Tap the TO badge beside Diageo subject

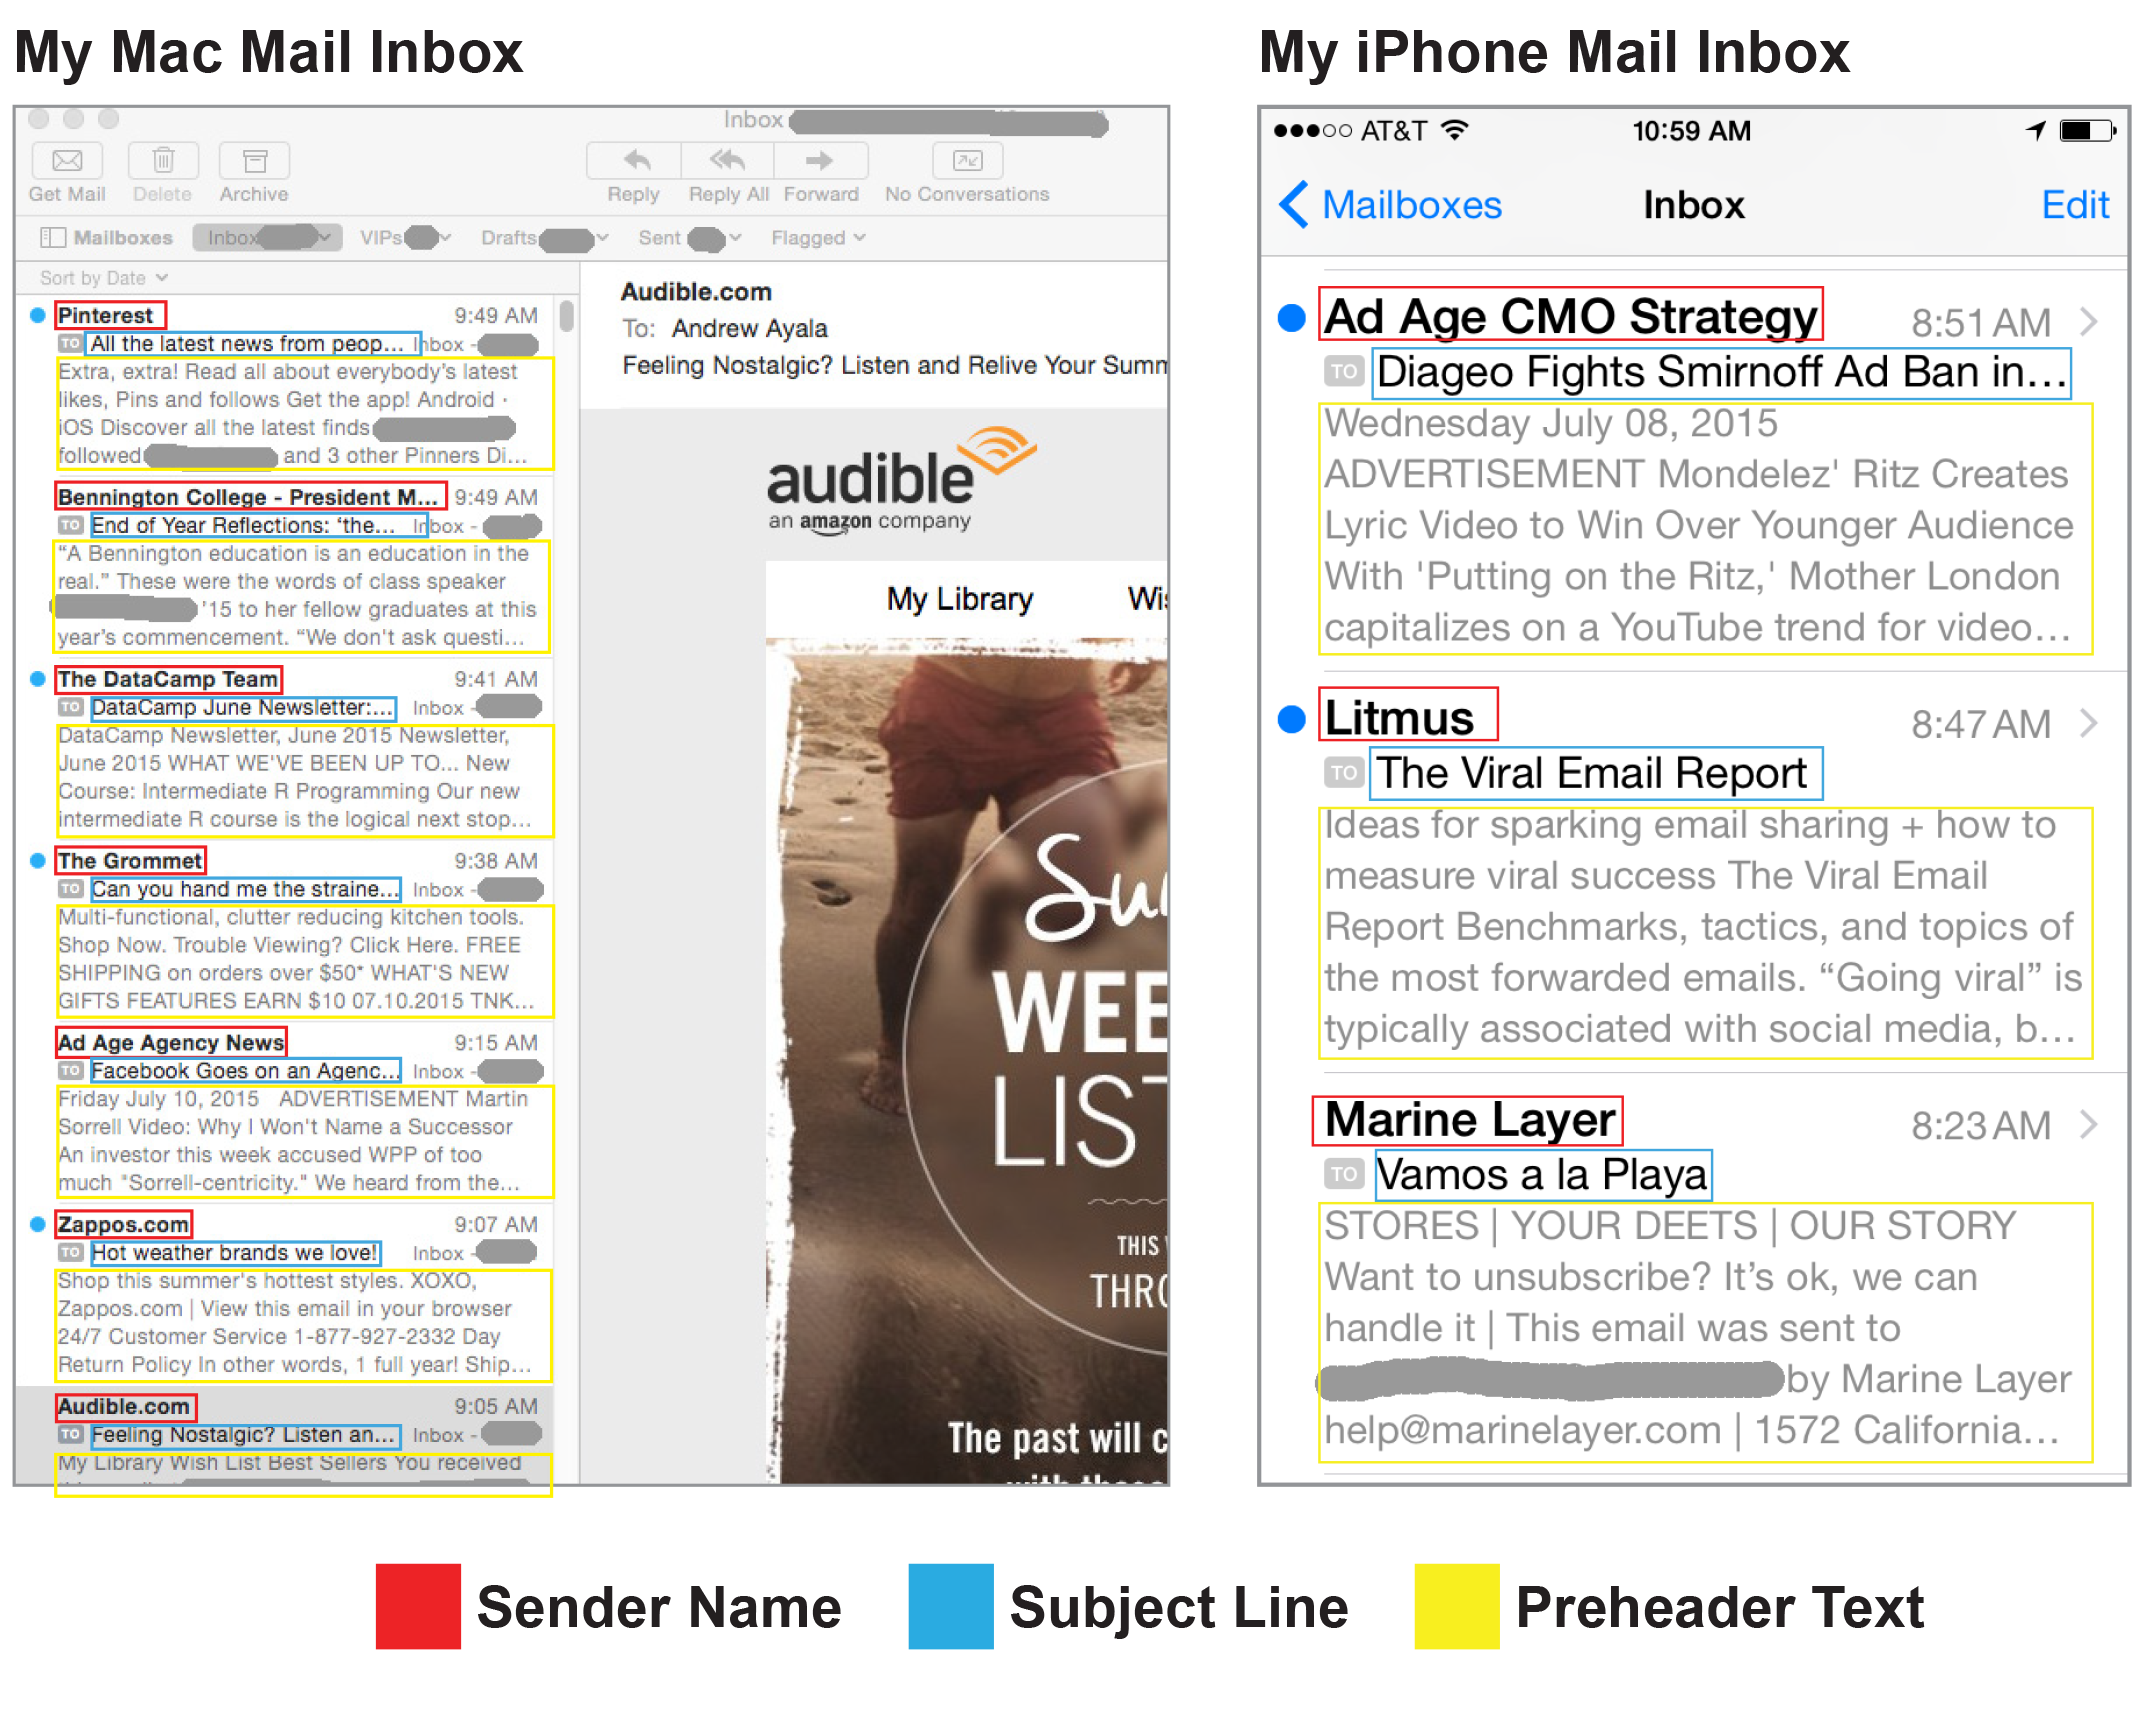[x=1345, y=372]
